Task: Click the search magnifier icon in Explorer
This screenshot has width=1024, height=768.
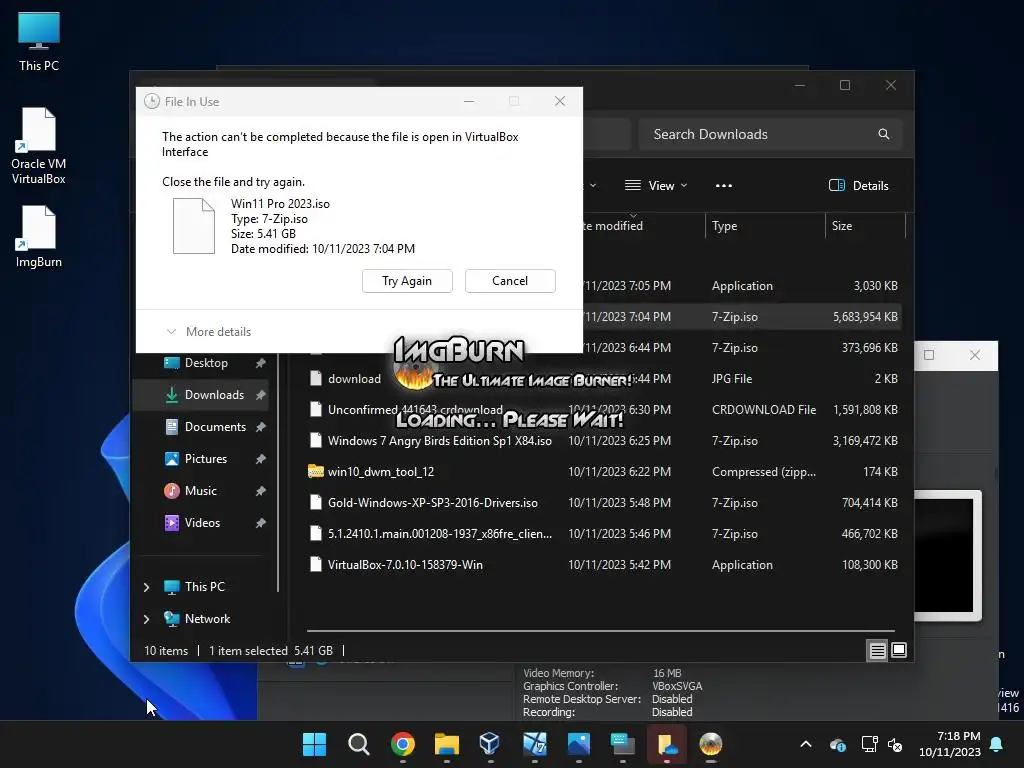Action: (884, 134)
